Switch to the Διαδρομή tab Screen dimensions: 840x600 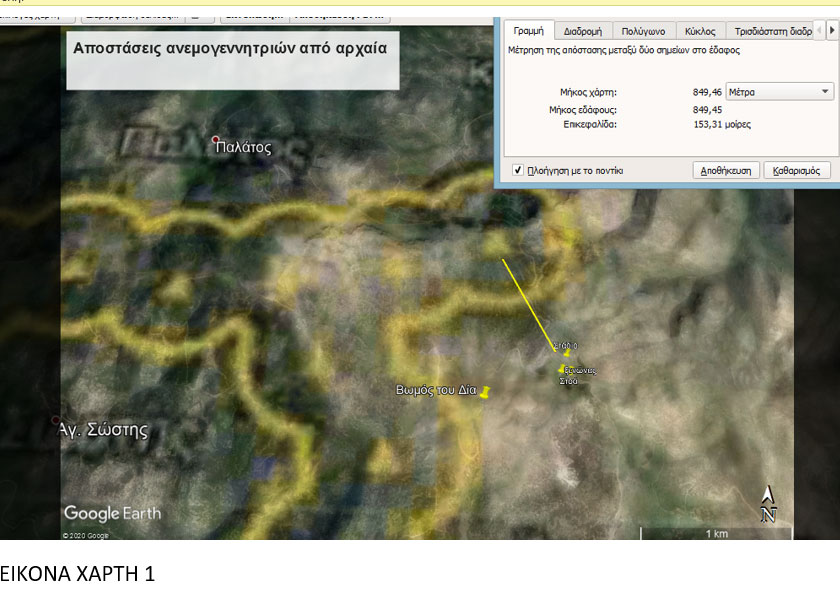581,31
